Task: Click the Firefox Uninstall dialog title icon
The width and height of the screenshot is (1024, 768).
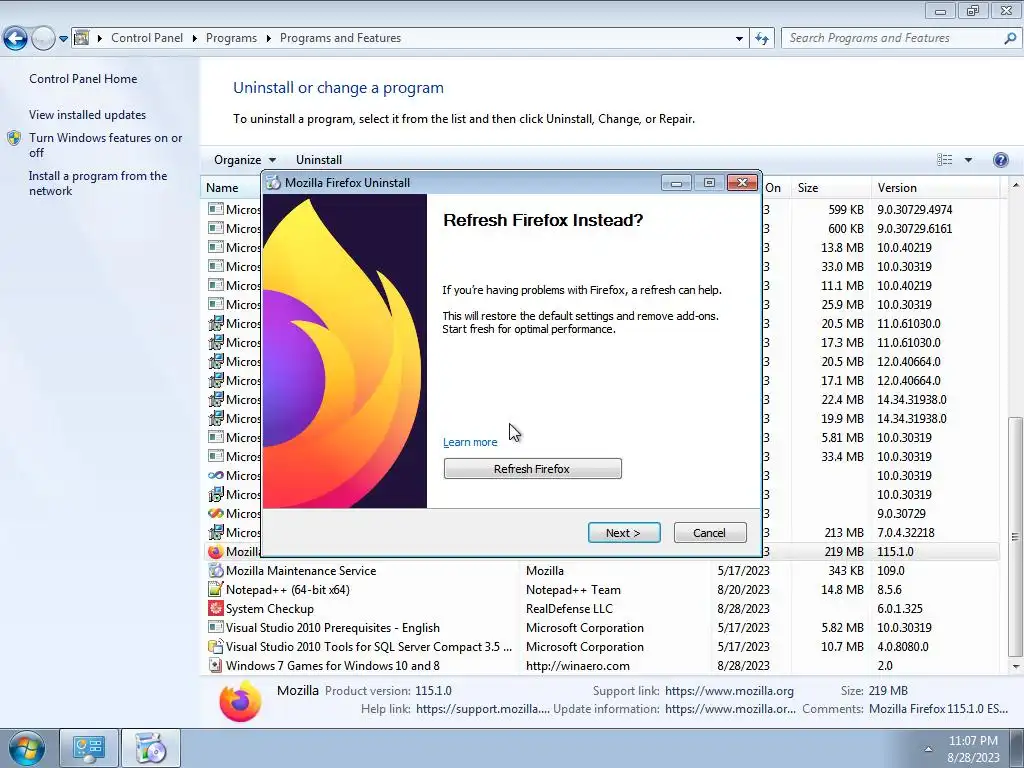Action: coord(274,183)
